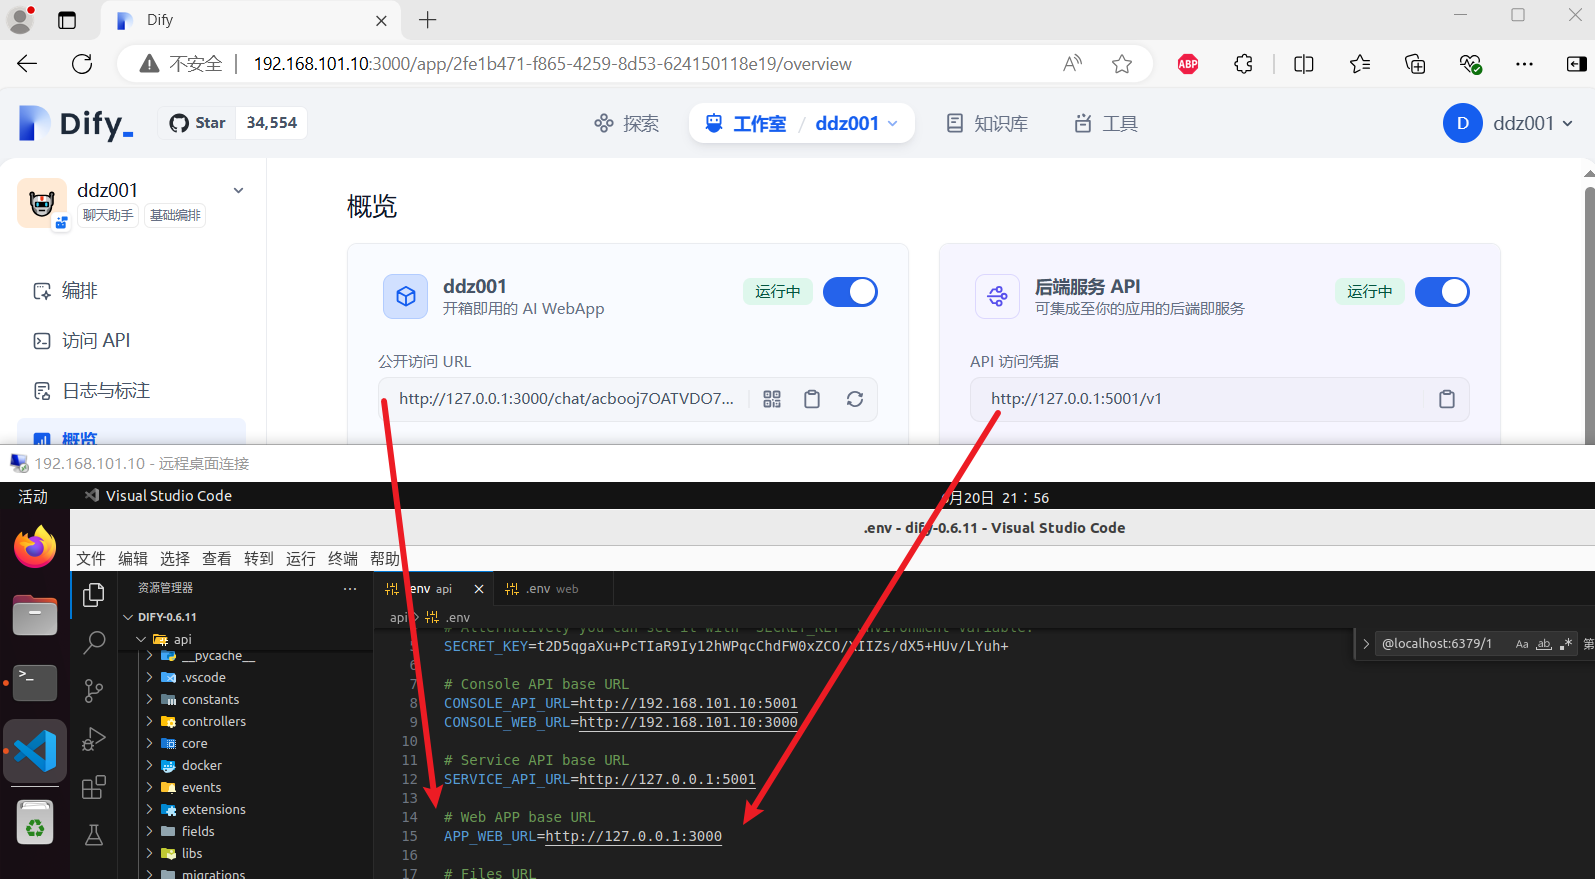Open Visual Studio Code in dock

tap(35, 751)
